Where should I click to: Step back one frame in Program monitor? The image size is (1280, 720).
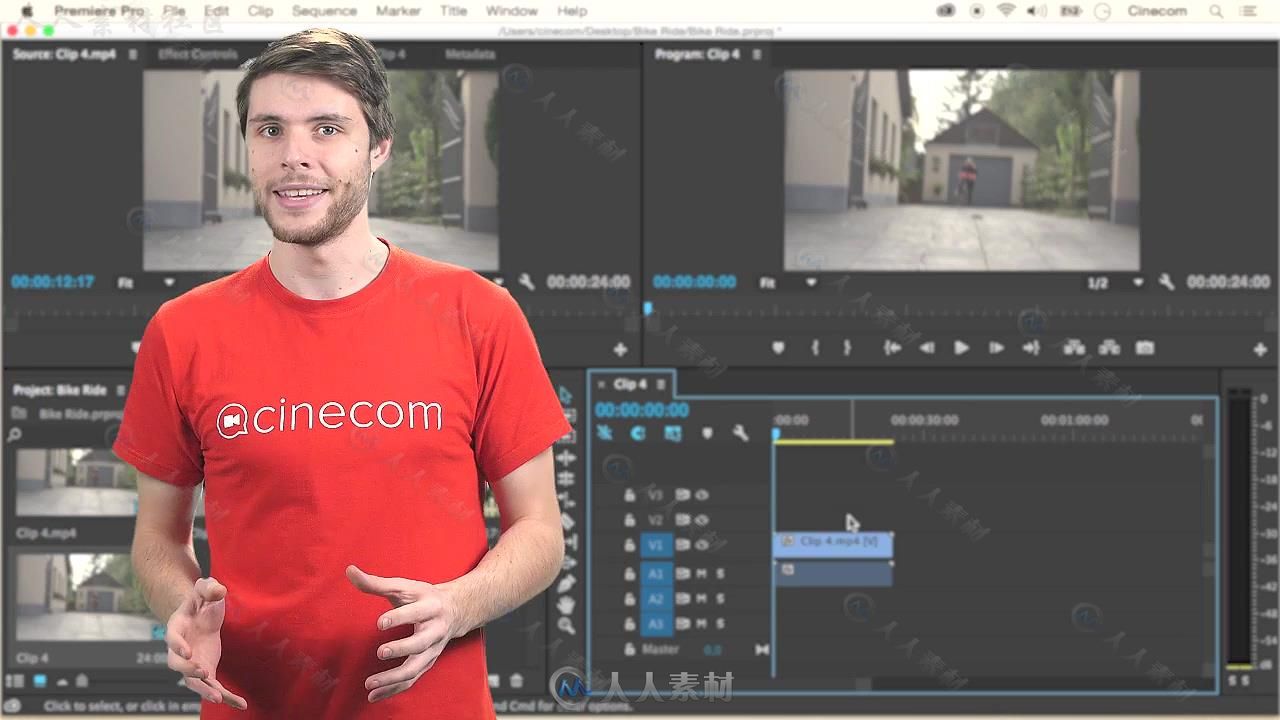(x=927, y=348)
